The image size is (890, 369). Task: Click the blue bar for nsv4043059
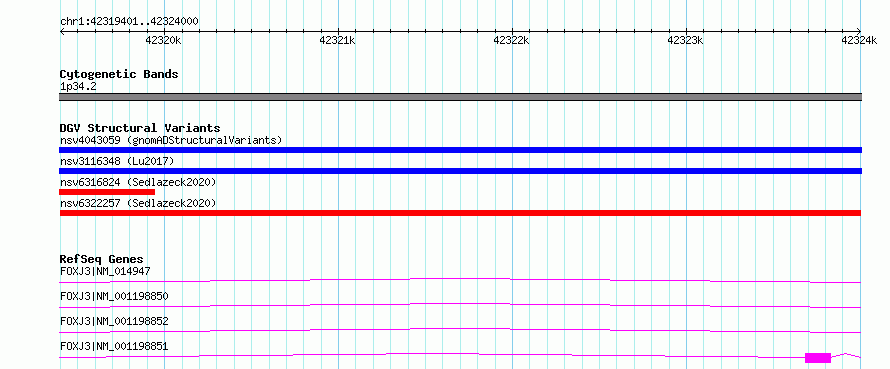(x=460, y=150)
